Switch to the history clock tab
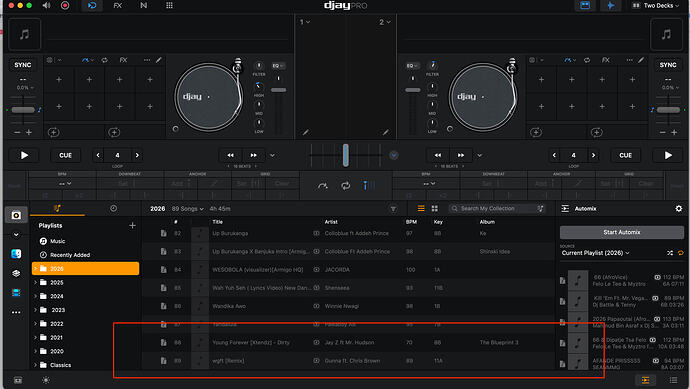Image resolution: width=690 pixels, height=389 pixels. pyautogui.click(x=113, y=208)
